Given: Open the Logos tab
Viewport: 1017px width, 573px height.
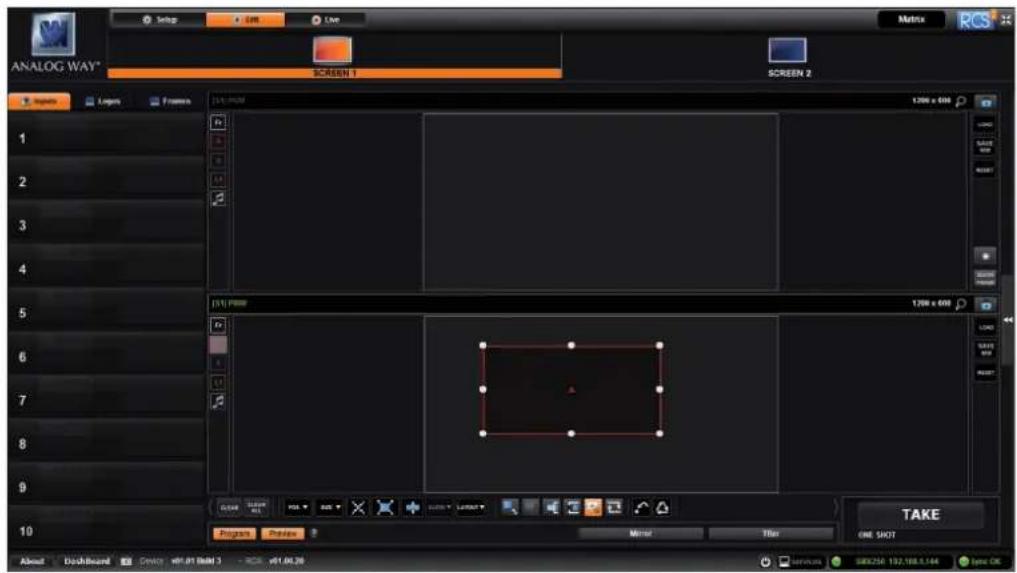Looking at the screenshot, I should coord(104,101).
